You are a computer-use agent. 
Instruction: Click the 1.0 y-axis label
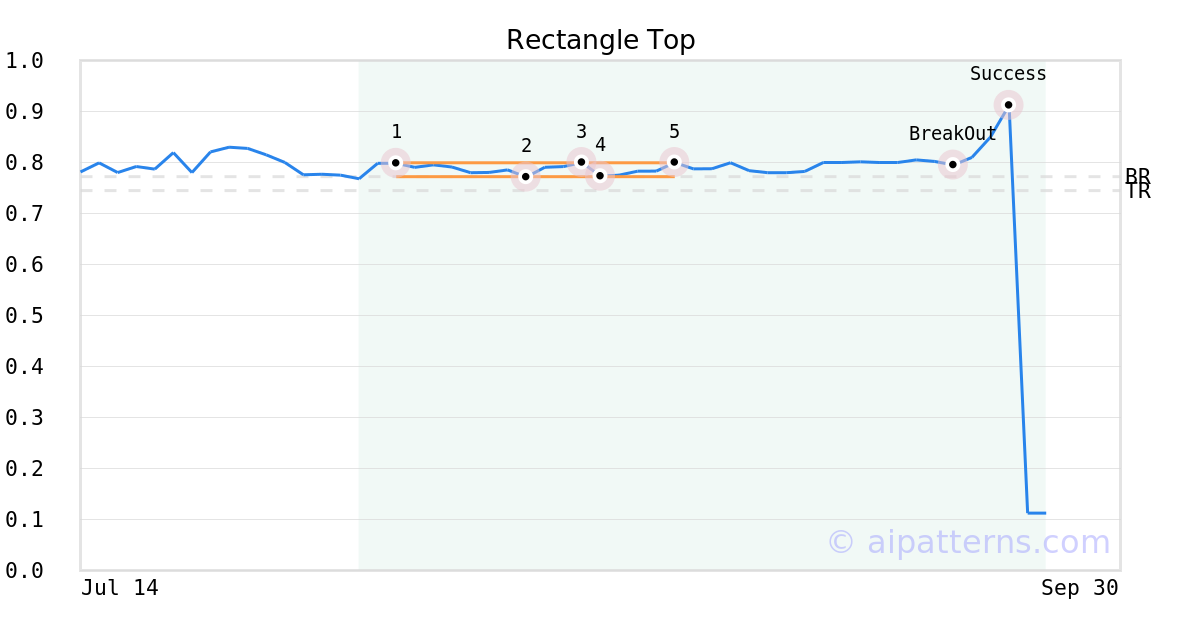pos(25,61)
